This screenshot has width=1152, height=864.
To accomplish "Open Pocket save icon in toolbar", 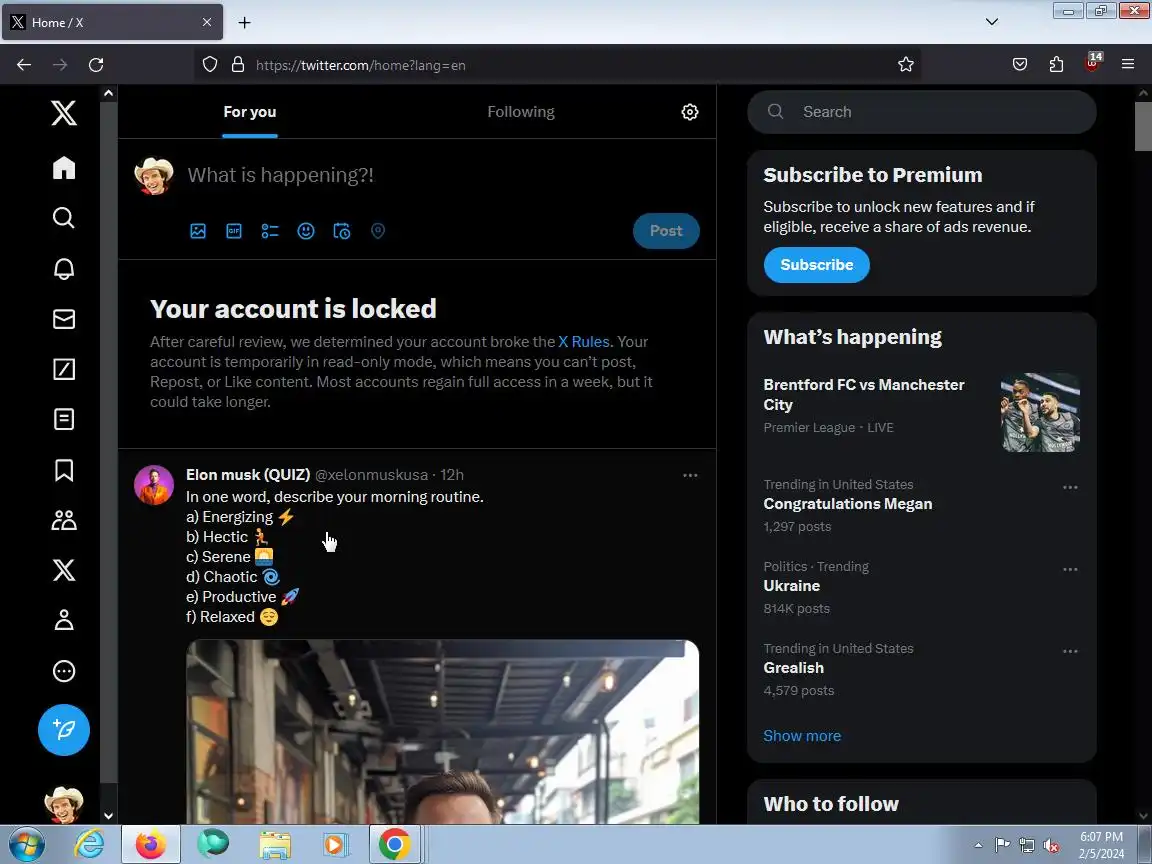I will coord(1020,65).
